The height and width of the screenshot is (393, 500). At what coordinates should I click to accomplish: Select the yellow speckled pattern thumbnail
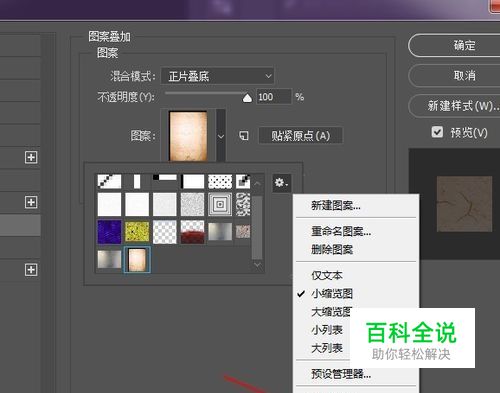(137, 232)
